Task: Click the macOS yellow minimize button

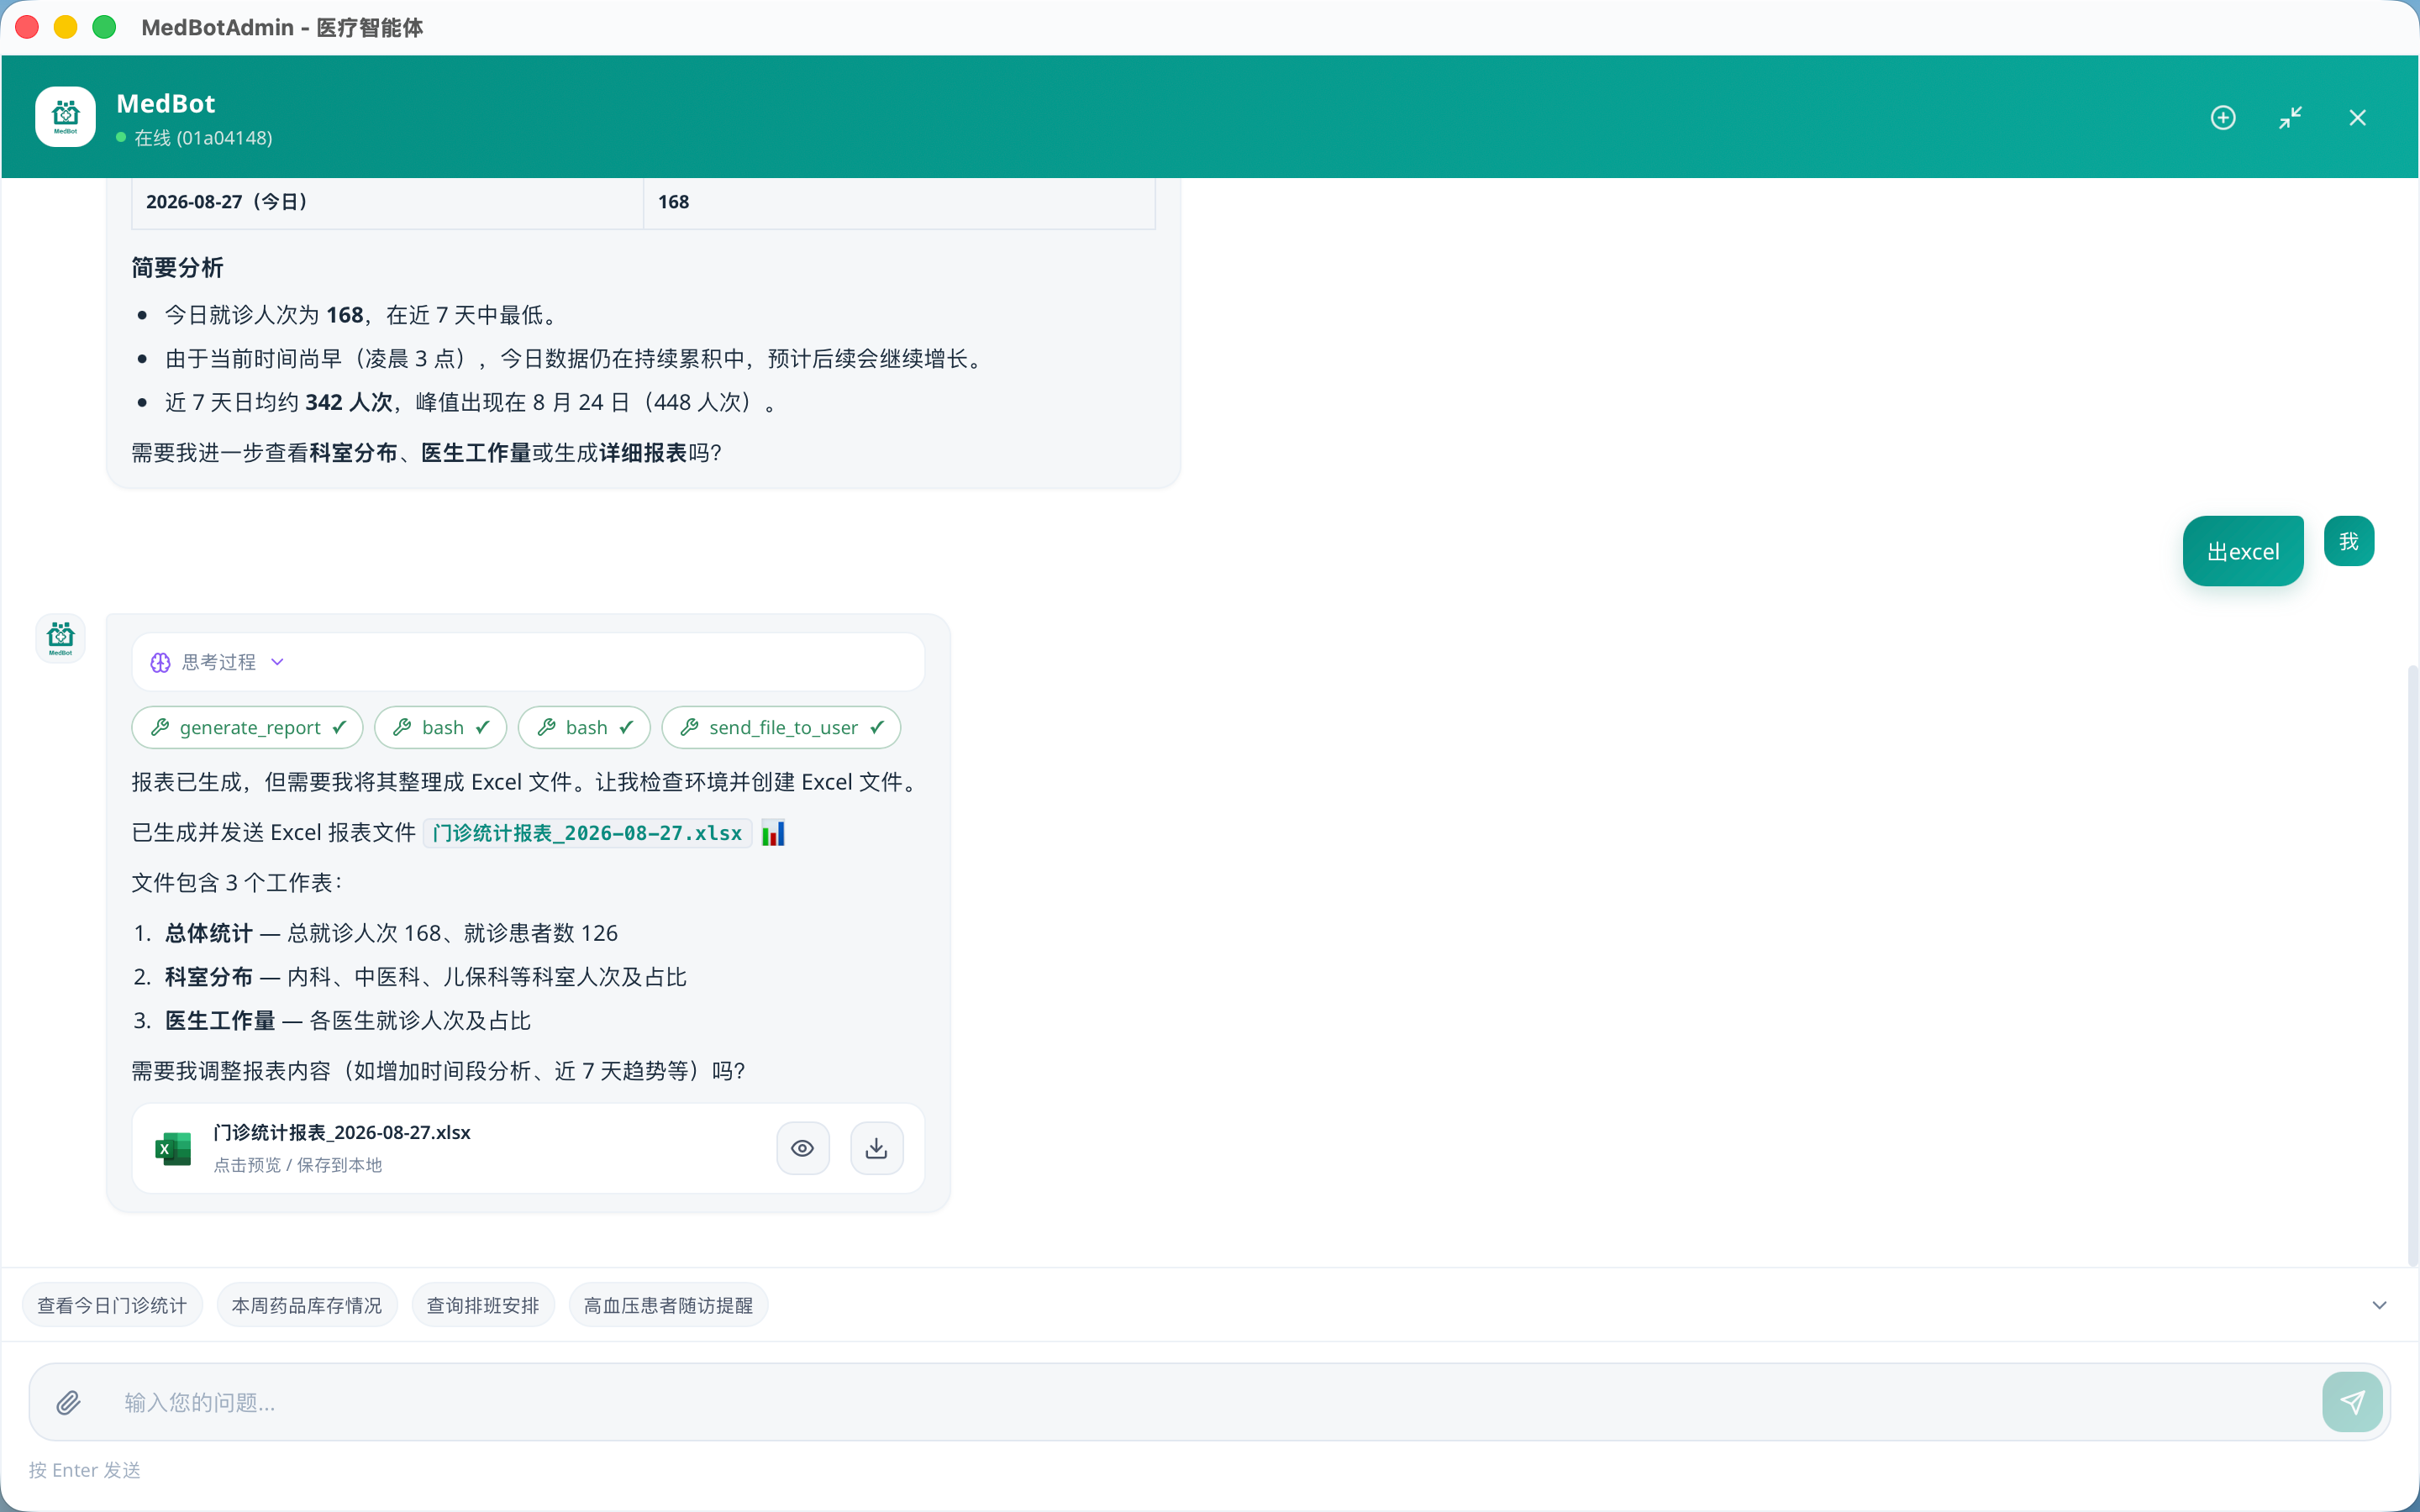Action: tap(66, 27)
